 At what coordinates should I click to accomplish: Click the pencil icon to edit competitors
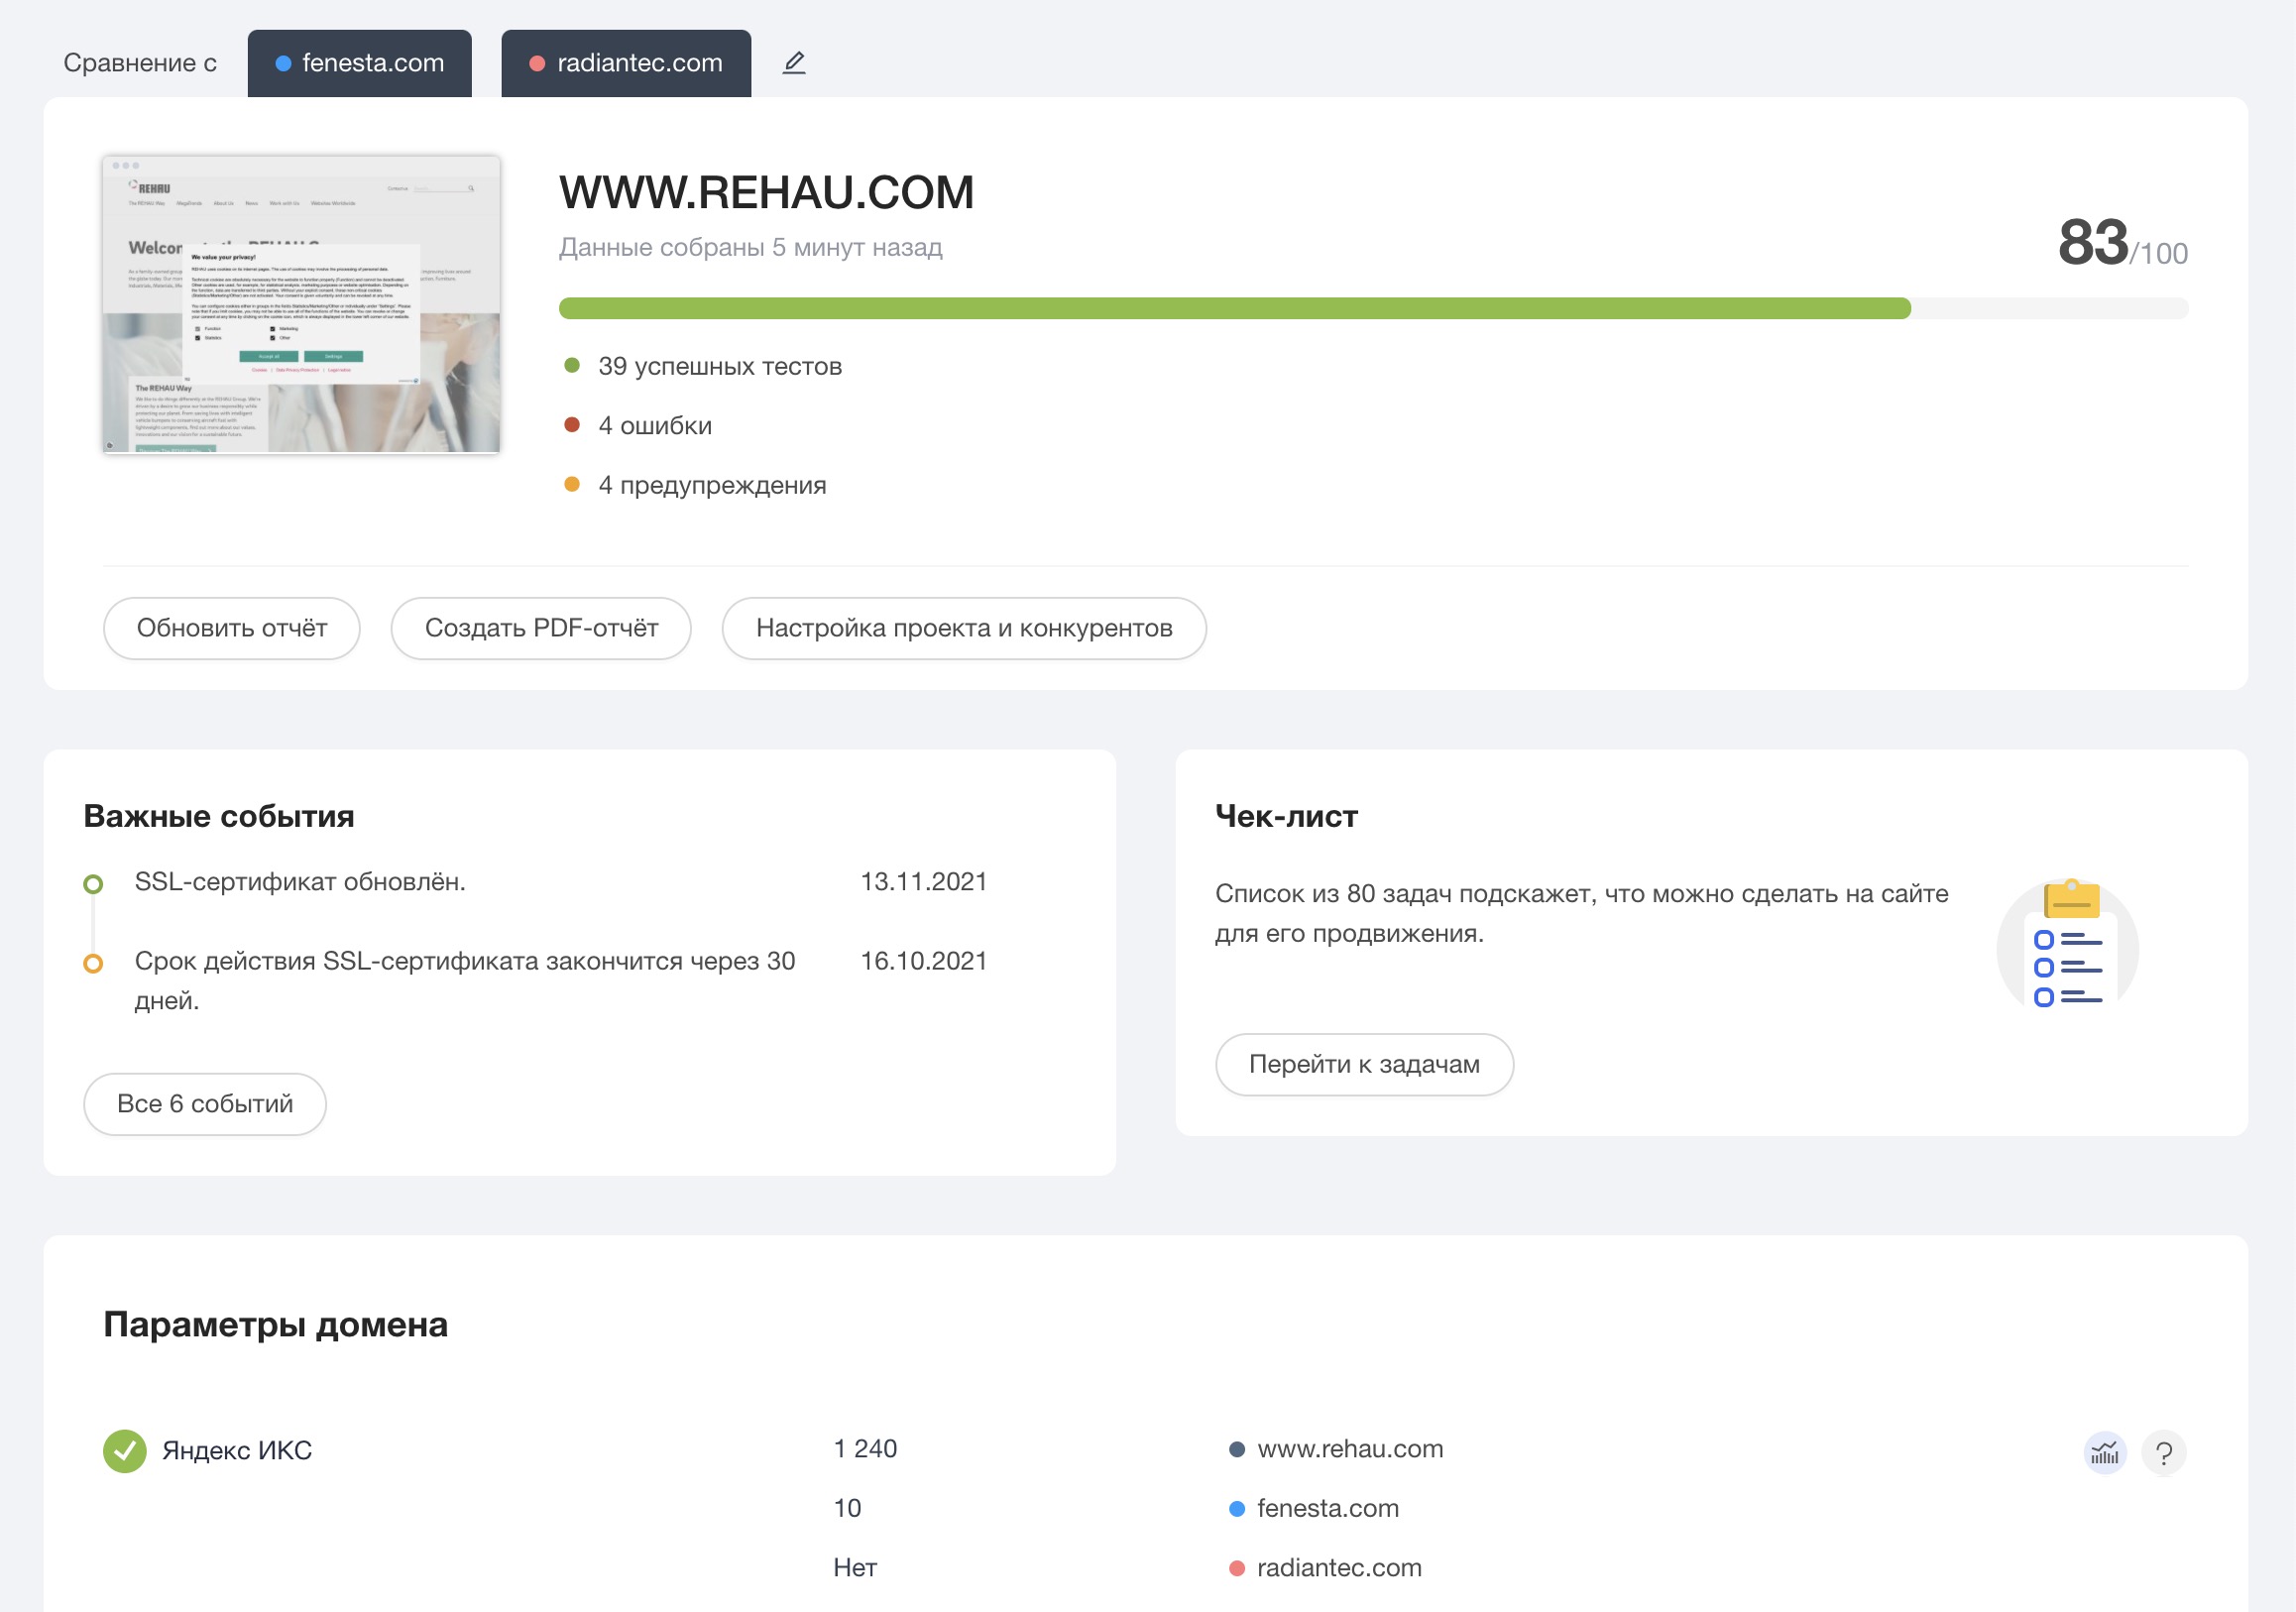[795, 62]
